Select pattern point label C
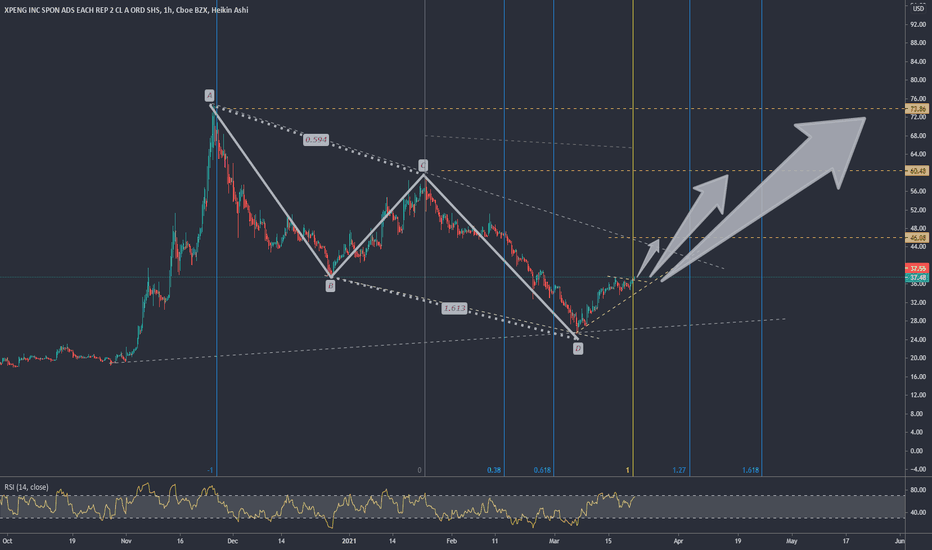 pos(423,165)
